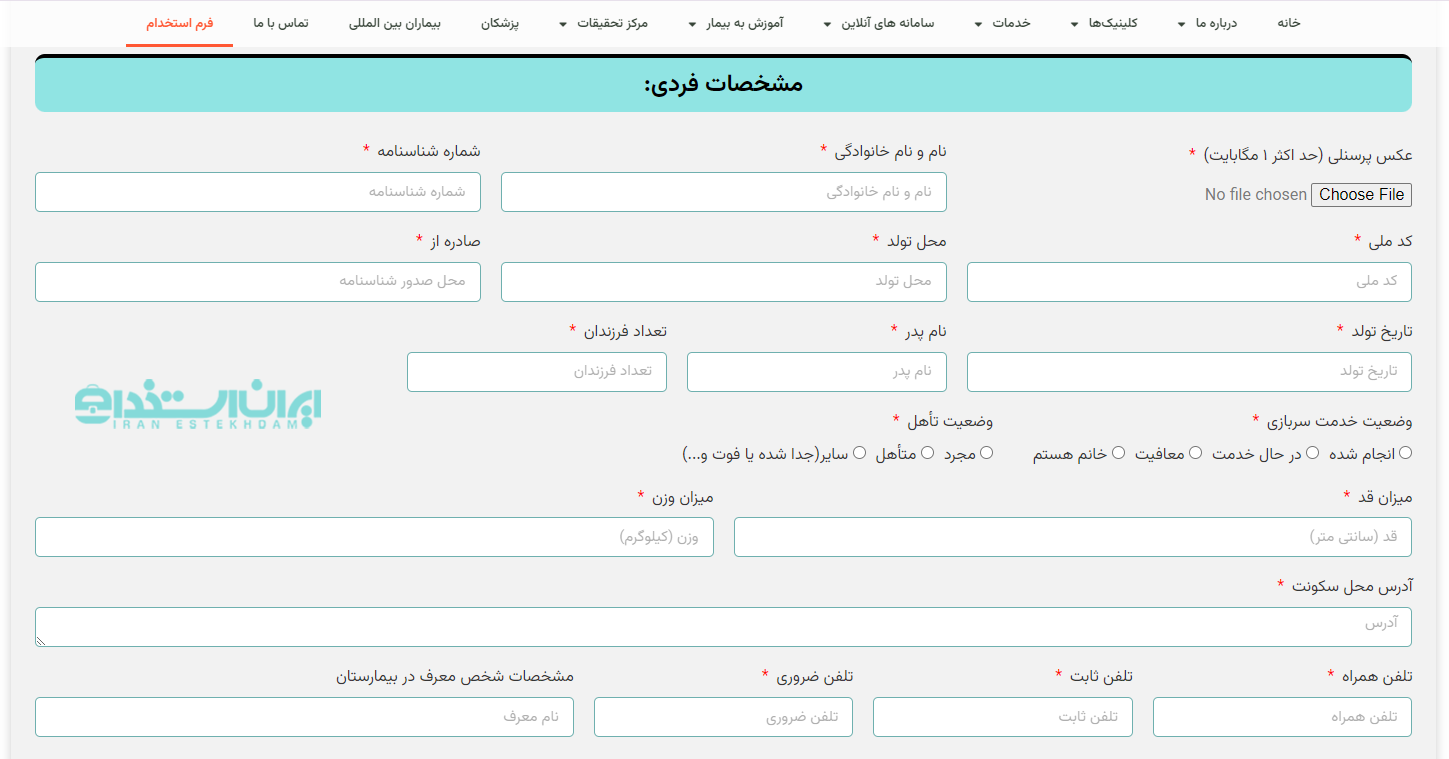
Task: Mark marital status as "مجرد"
Action: coord(986,452)
